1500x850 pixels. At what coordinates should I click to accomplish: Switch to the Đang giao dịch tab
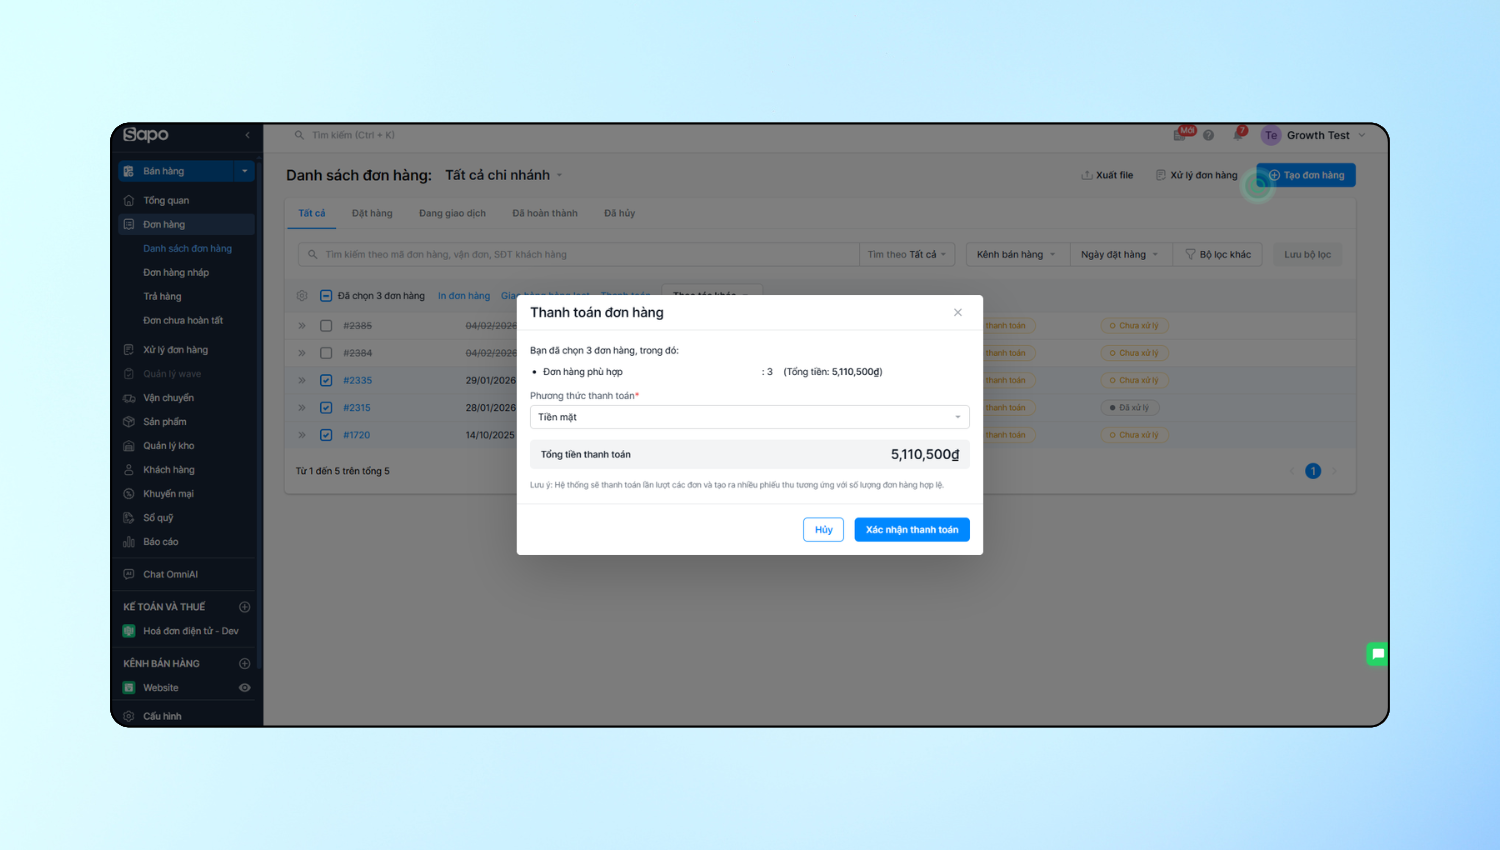coord(452,213)
